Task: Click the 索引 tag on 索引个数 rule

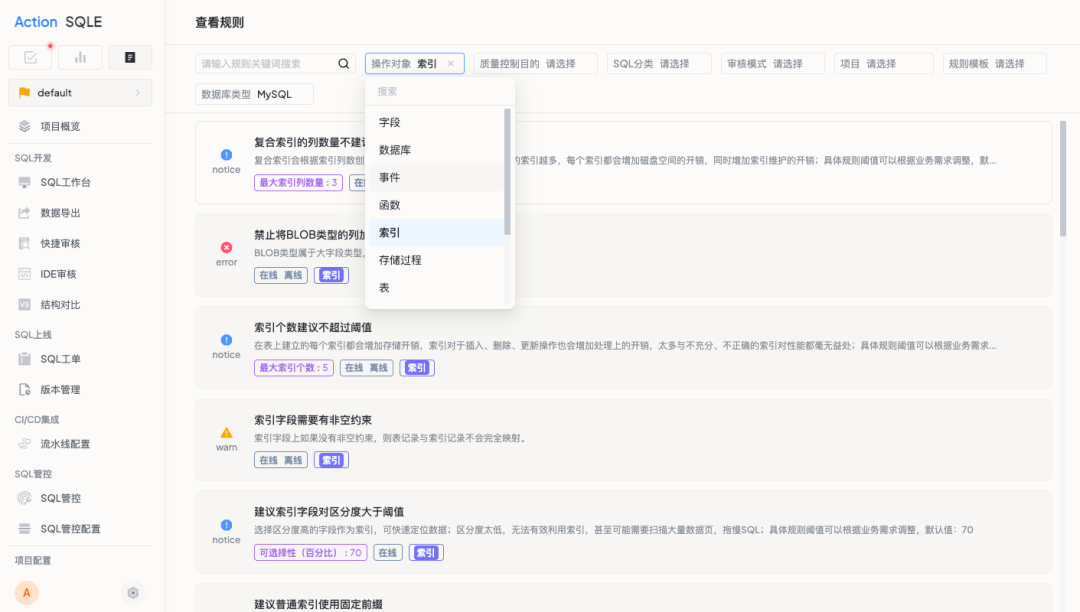Action: point(417,368)
